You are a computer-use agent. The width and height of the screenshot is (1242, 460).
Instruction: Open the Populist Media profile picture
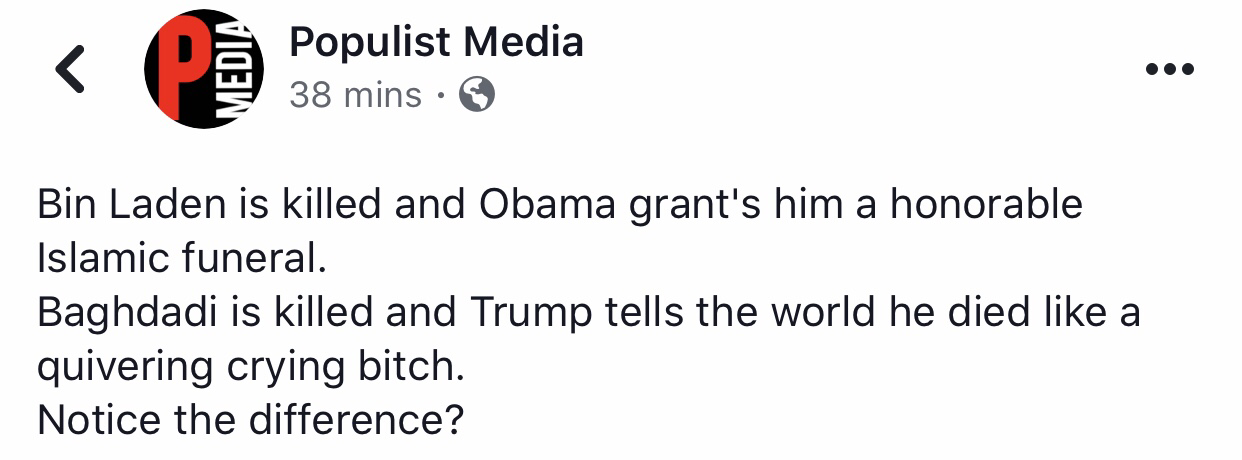point(204,69)
